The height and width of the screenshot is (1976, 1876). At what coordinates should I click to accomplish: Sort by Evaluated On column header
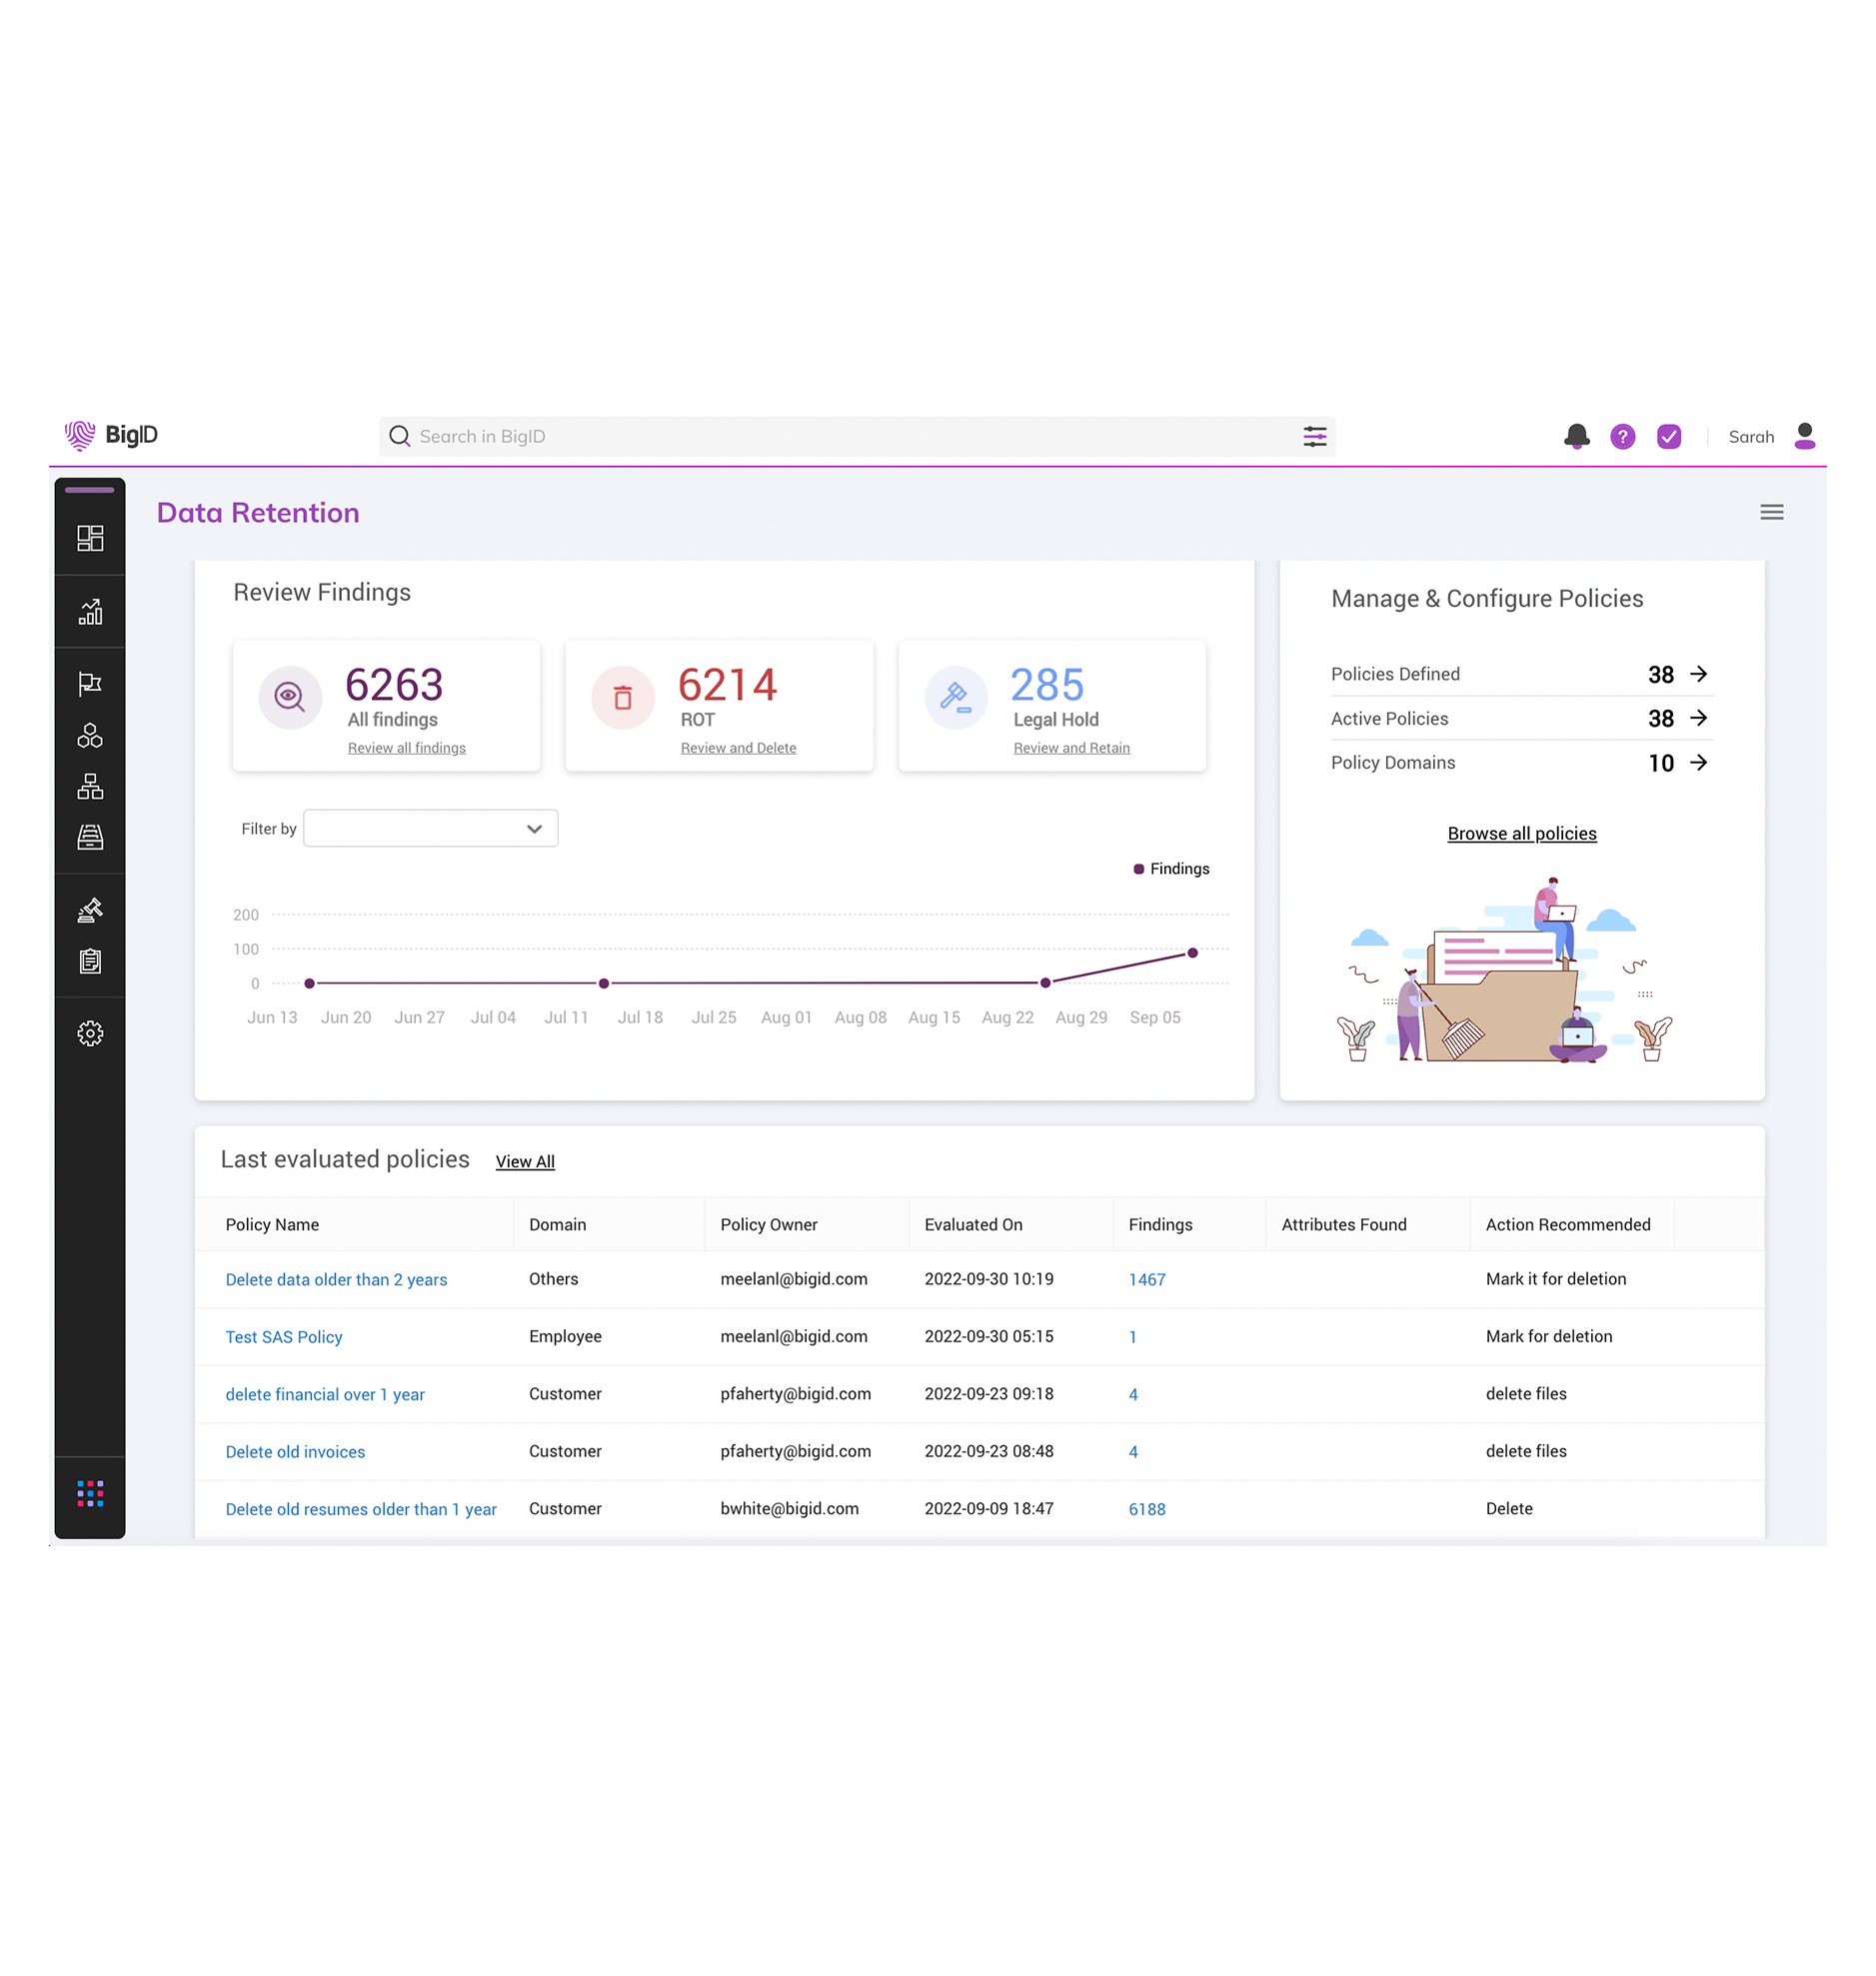pos(974,1225)
